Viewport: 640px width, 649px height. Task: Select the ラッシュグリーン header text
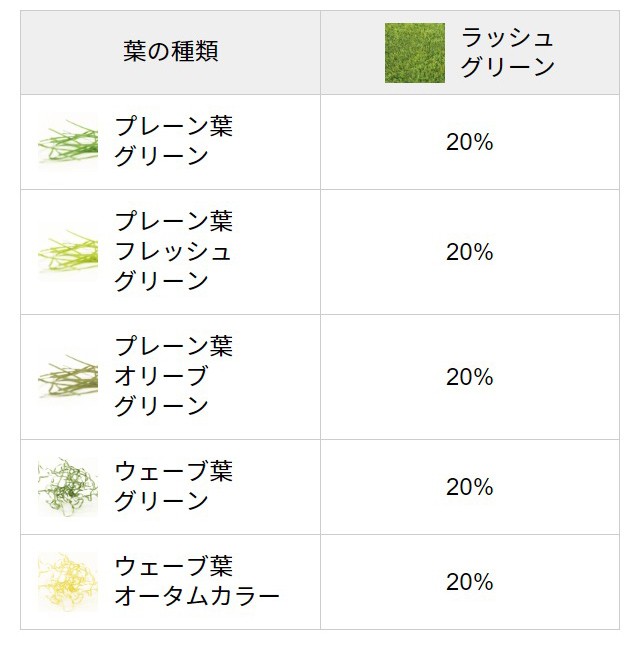507,53
